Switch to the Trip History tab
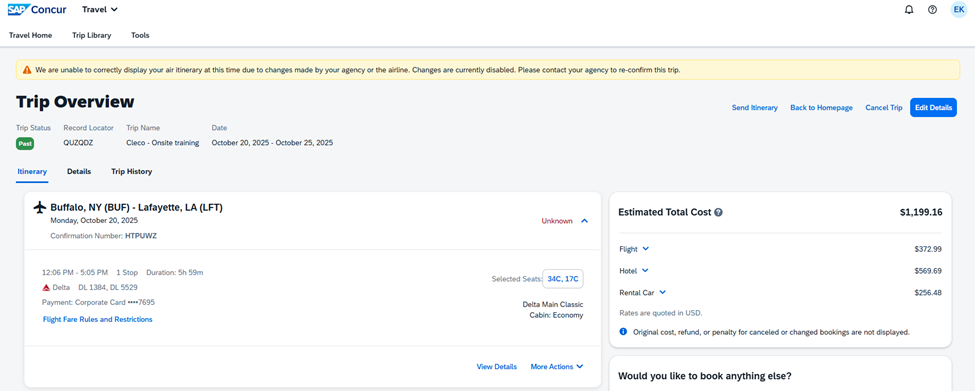The image size is (975, 391). [x=131, y=171]
